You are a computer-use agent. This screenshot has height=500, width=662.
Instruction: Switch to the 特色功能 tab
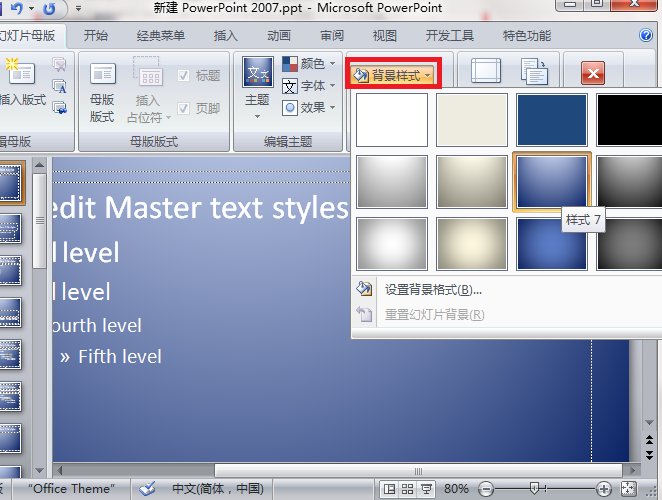[x=526, y=35]
